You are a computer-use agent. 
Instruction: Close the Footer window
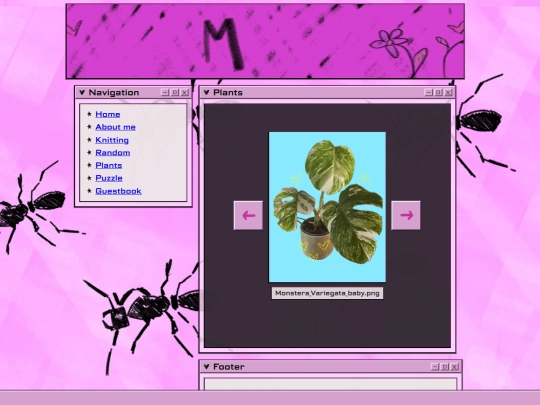pos(455,367)
